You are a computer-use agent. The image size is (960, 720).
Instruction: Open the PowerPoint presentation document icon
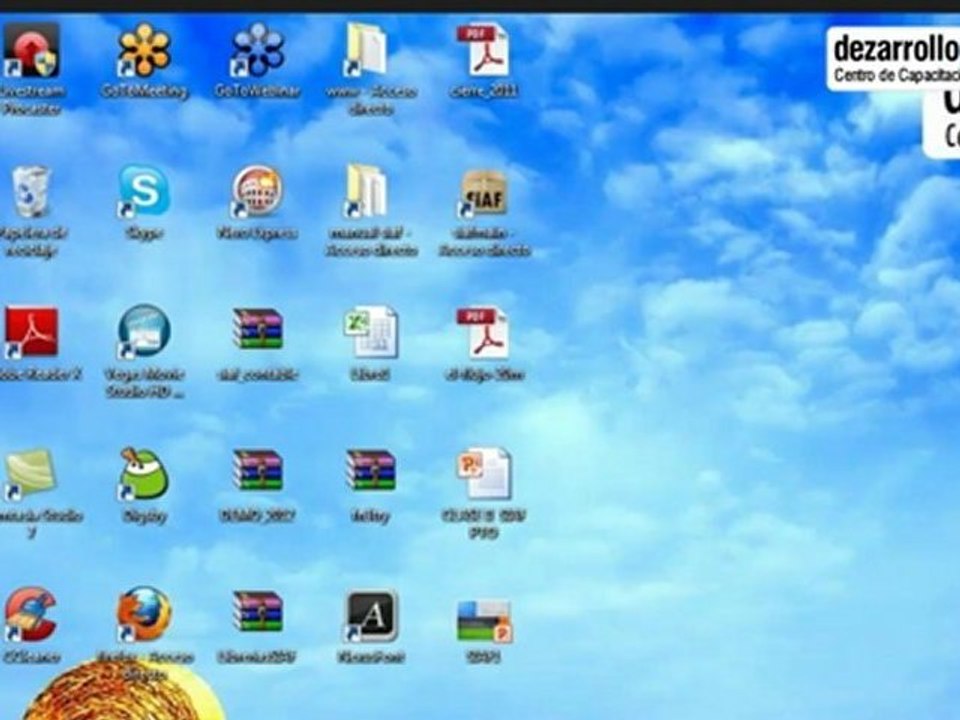485,474
